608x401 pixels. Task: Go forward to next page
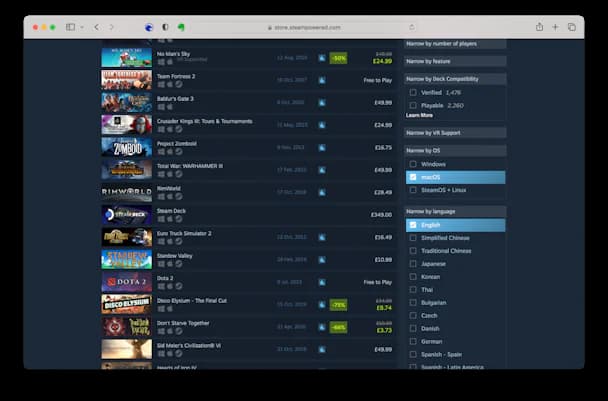[x=111, y=27]
